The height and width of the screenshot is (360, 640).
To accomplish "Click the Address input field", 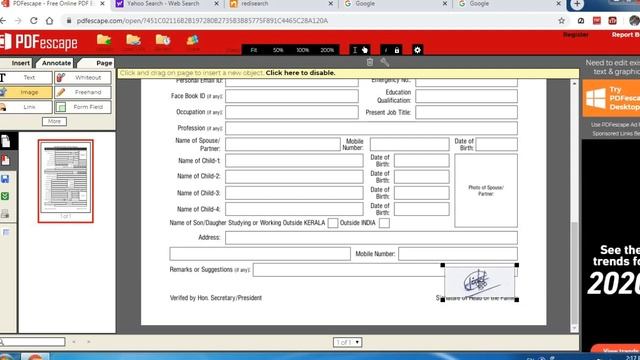I will pyautogui.click(x=371, y=238).
